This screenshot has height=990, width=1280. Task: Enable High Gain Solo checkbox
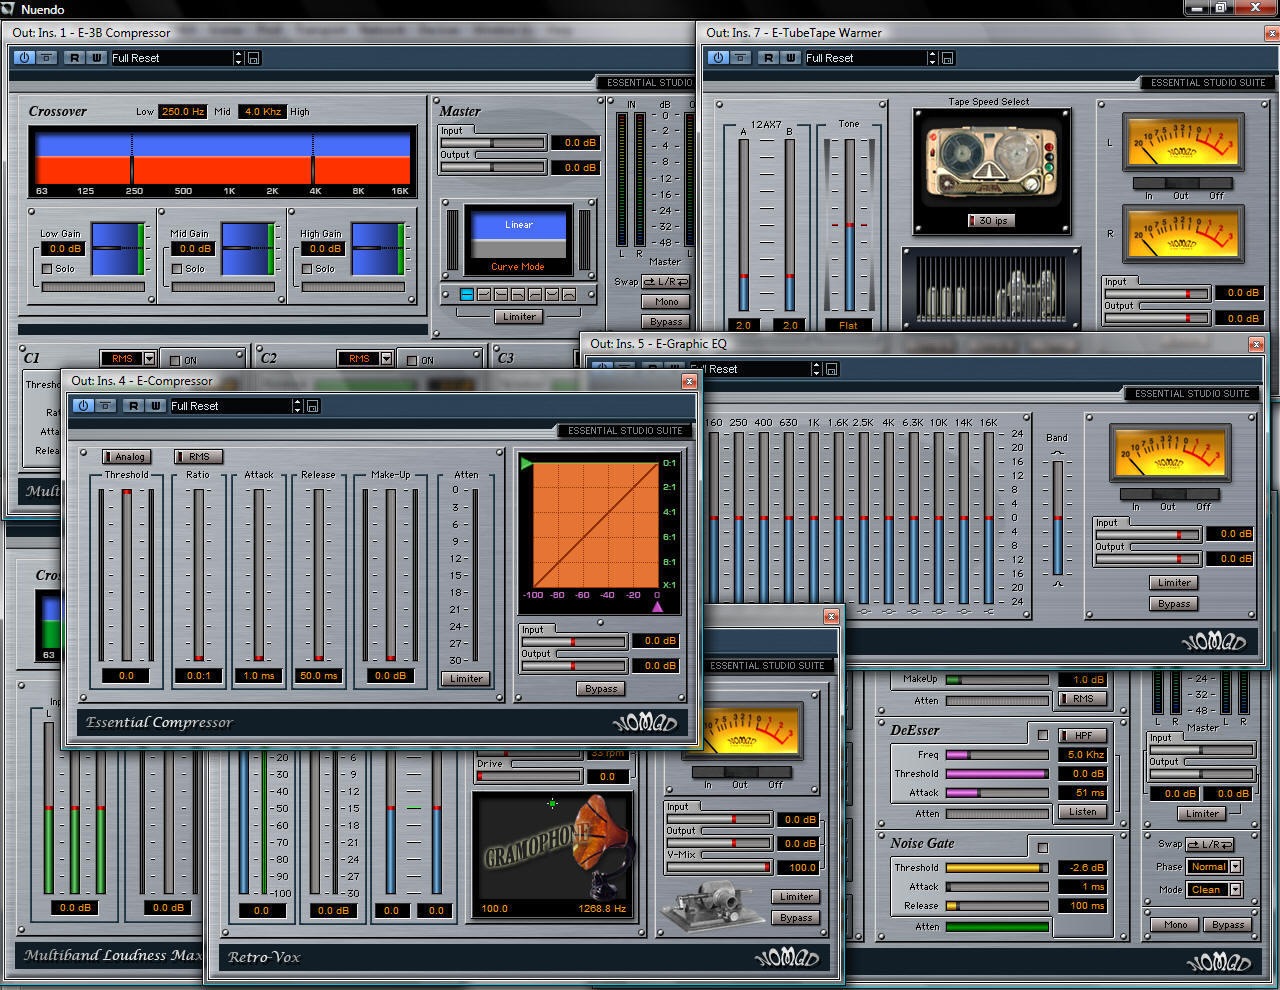pos(307,268)
